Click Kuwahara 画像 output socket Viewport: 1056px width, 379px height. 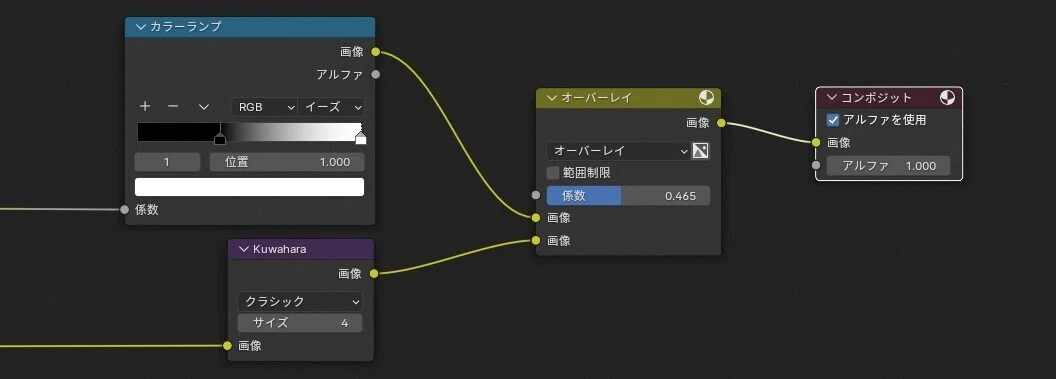[x=374, y=273]
